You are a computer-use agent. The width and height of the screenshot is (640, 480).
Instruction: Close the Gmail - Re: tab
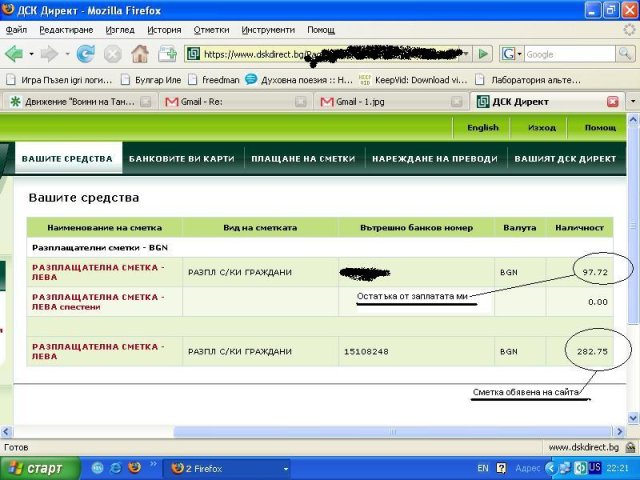pos(301,102)
